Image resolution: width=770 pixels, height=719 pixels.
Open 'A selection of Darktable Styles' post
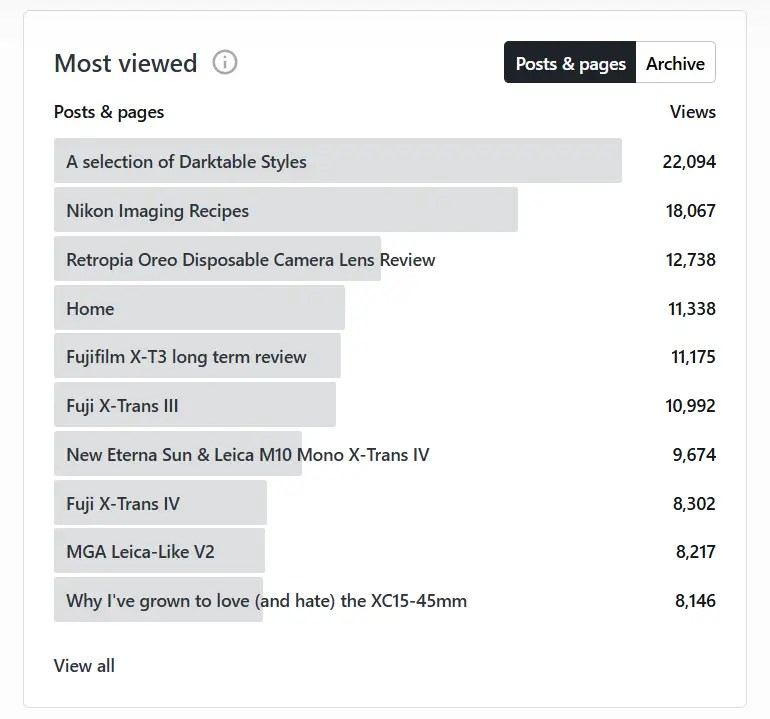click(186, 161)
